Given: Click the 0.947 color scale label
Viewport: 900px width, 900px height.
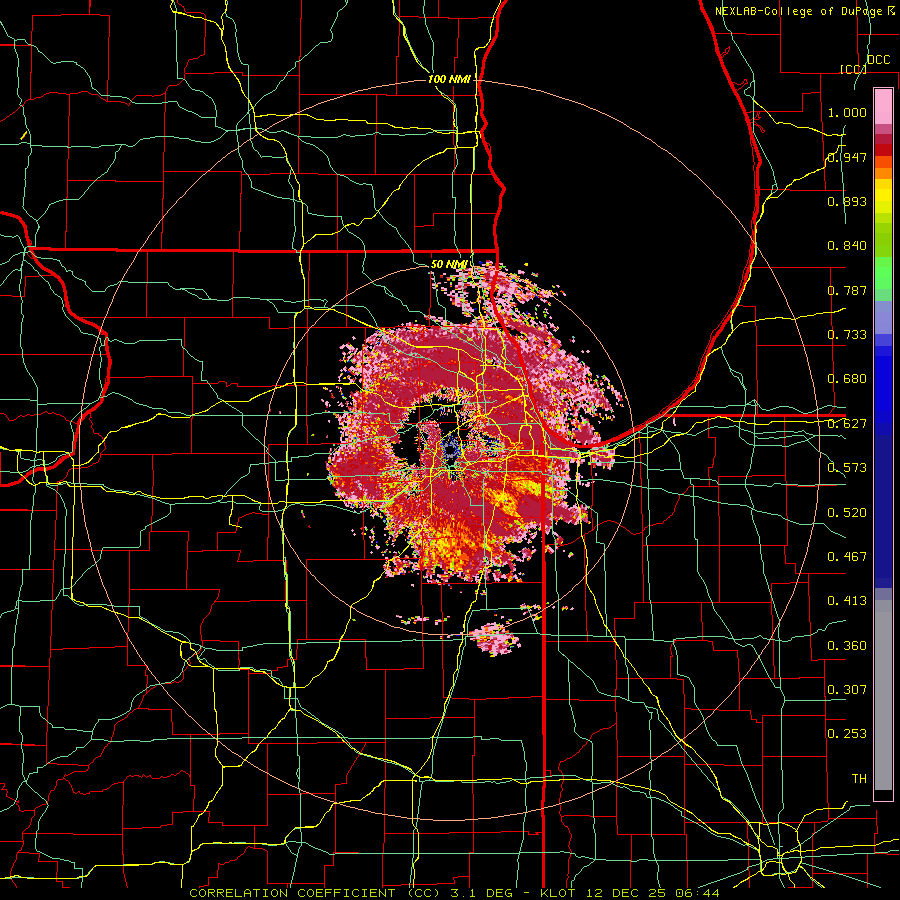Looking at the screenshot, I should (847, 157).
